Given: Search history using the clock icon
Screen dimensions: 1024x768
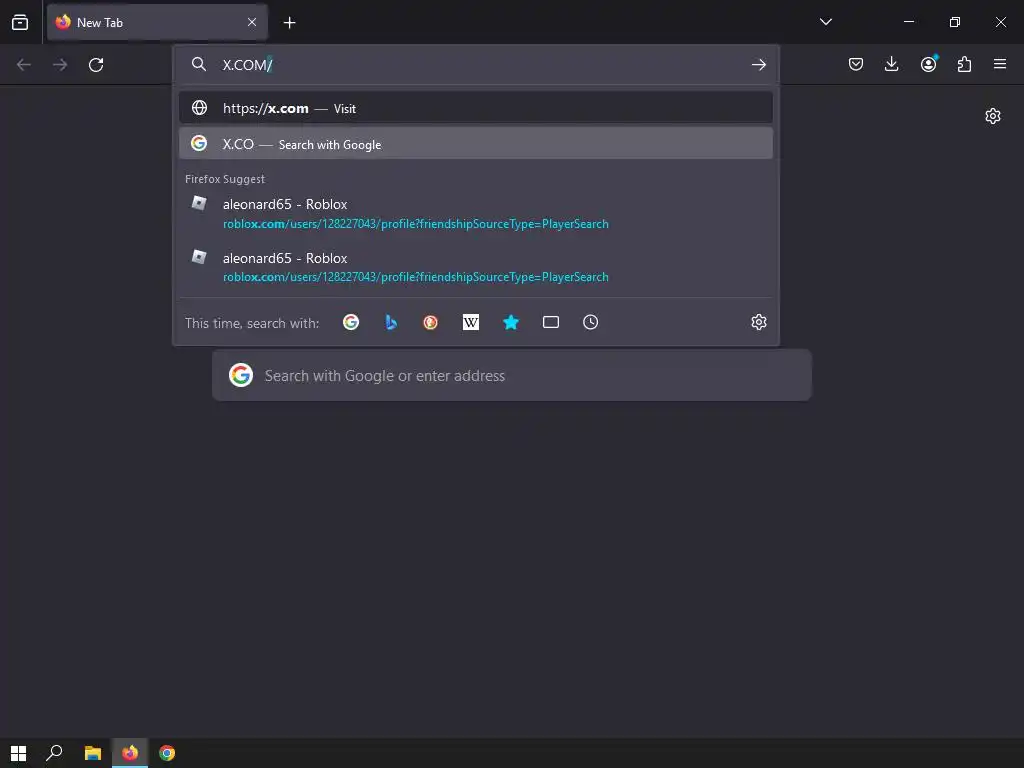Looking at the screenshot, I should [590, 322].
